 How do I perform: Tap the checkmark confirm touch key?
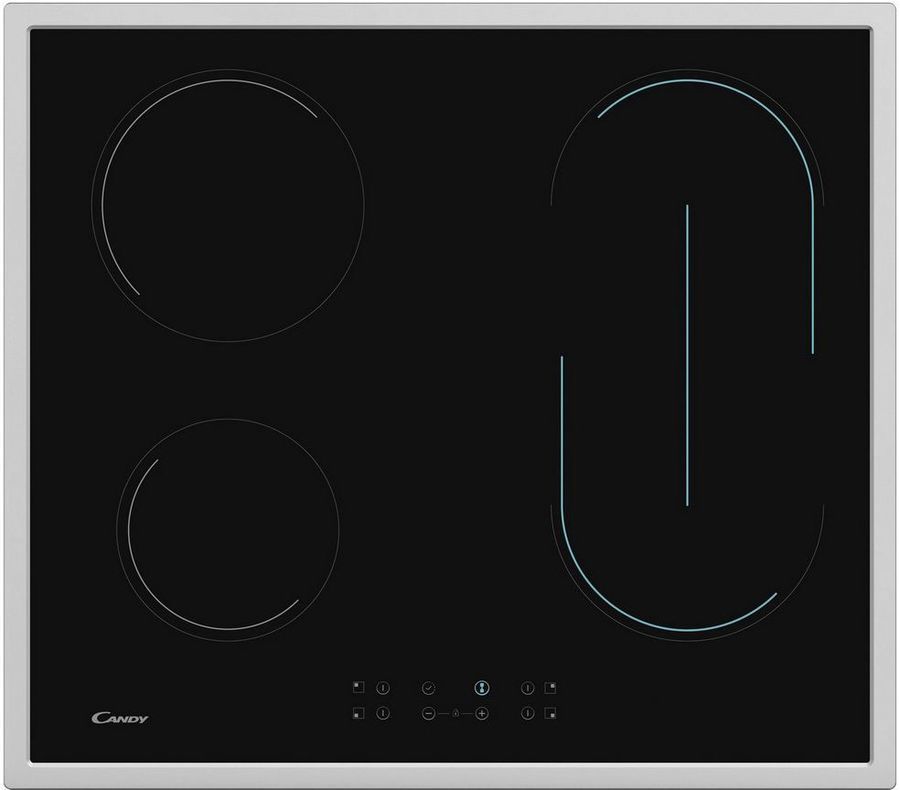click(428, 687)
